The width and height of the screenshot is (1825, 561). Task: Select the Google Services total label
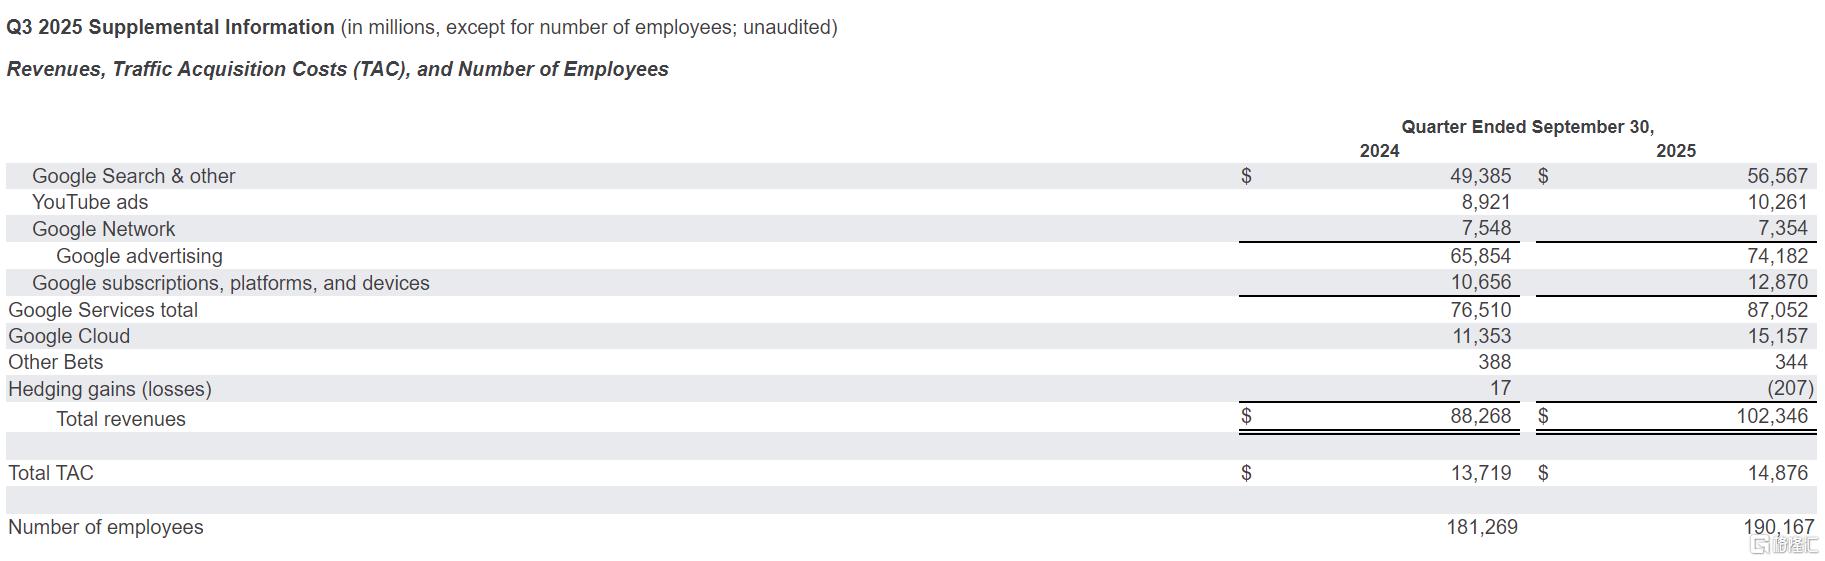tap(103, 310)
